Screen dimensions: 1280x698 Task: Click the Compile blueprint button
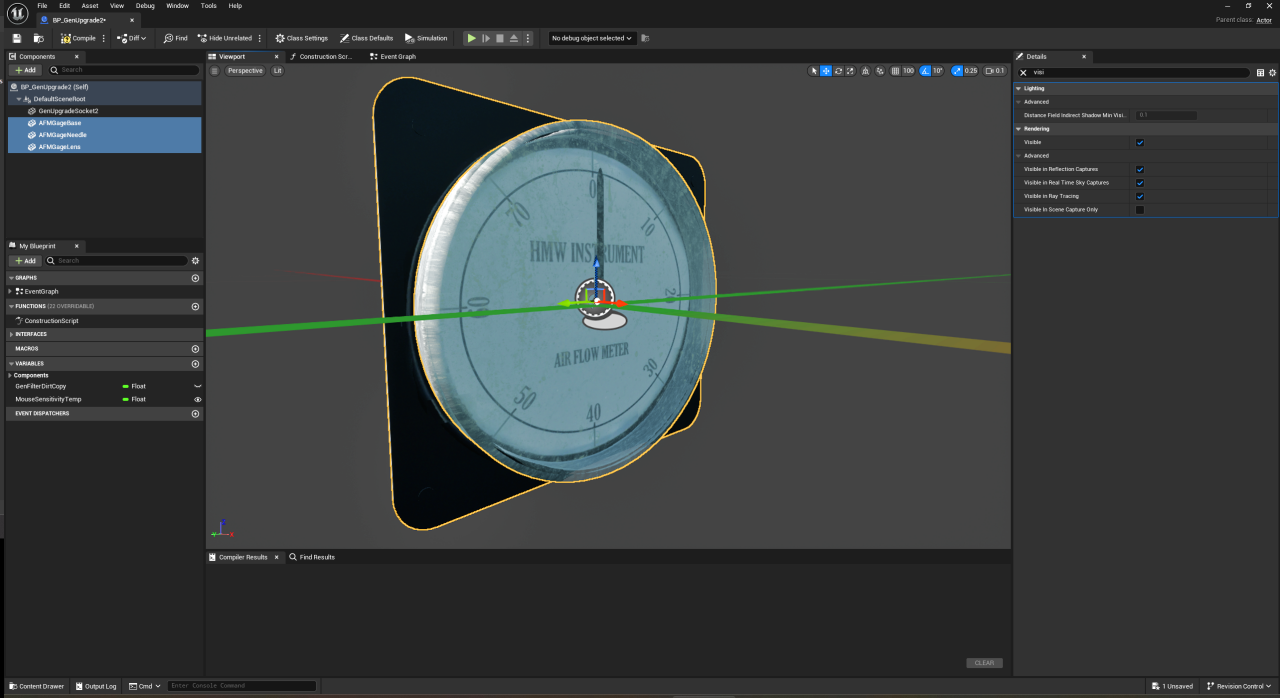[78, 38]
